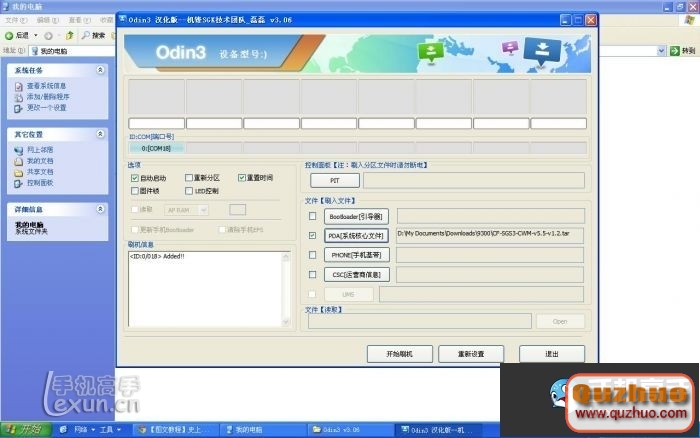The height and width of the screenshot is (438, 700).
Task: Enable the 固件锁 checkbox
Action: coord(134,191)
